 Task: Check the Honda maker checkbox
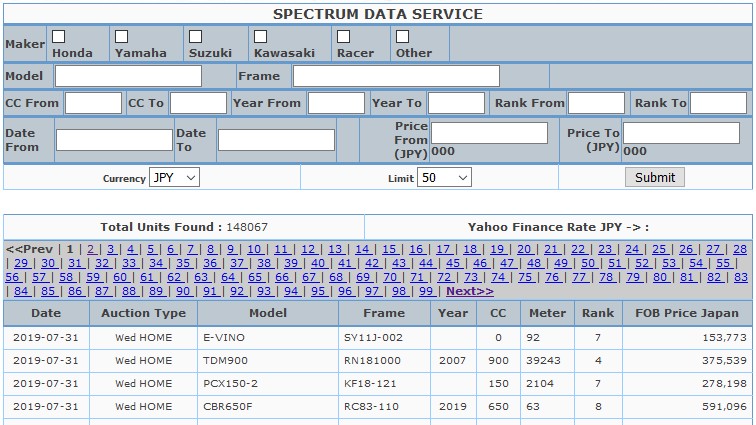tap(59, 37)
